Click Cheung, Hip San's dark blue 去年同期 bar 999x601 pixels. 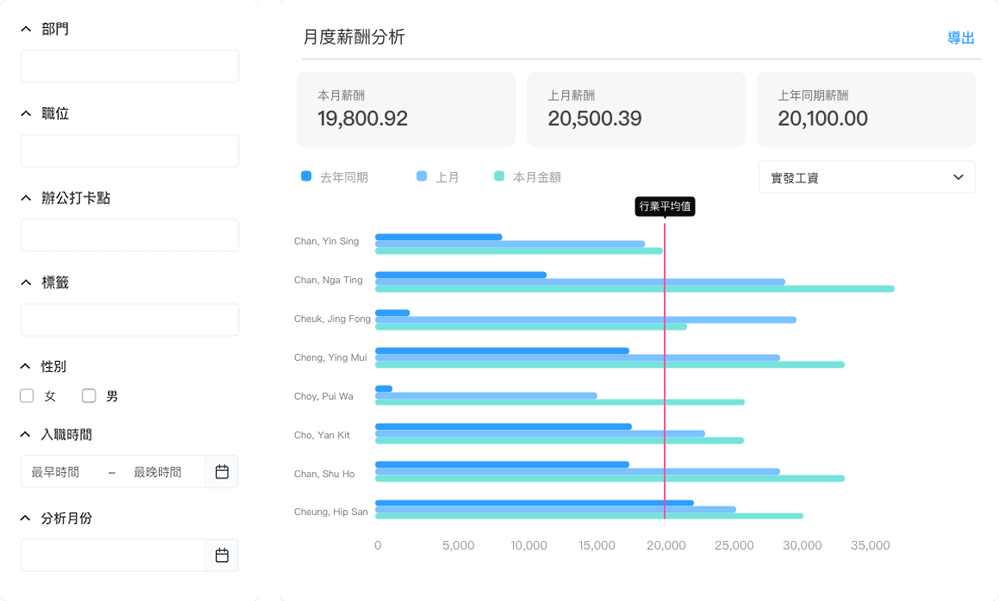pos(535,503)
